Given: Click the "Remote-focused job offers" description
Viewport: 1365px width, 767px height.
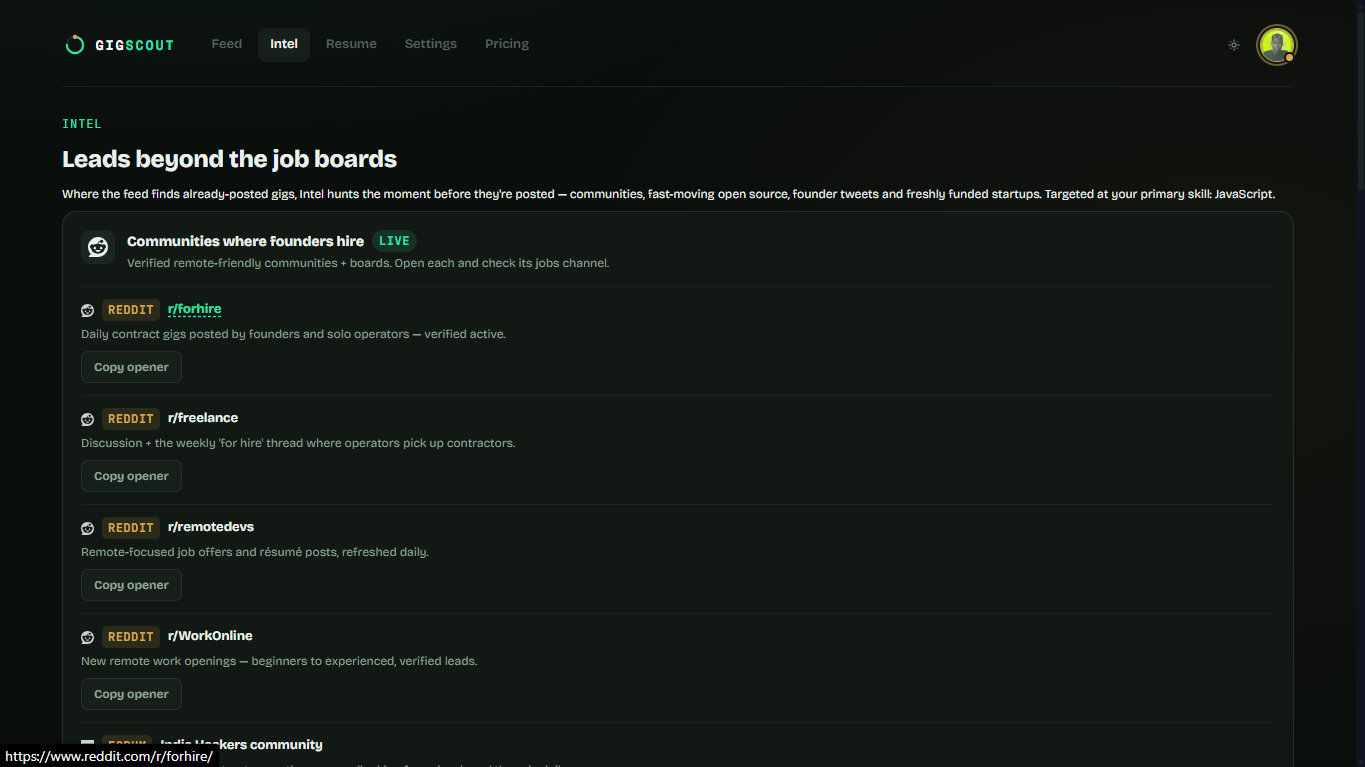Looking at the screenshot, I should click(x=255, y=552).
